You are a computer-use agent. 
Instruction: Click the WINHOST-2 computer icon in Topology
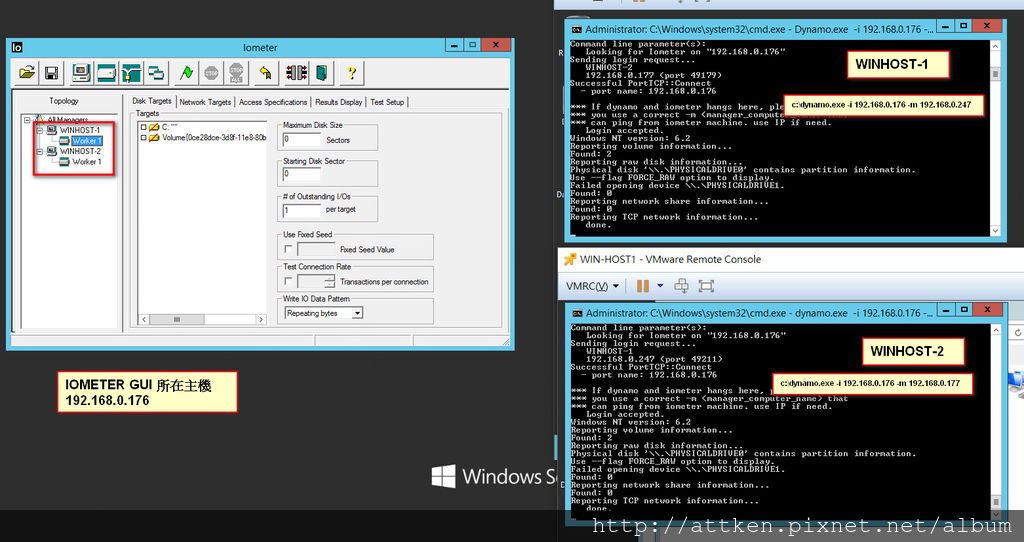pyautogui.click(x=52, y=151)
